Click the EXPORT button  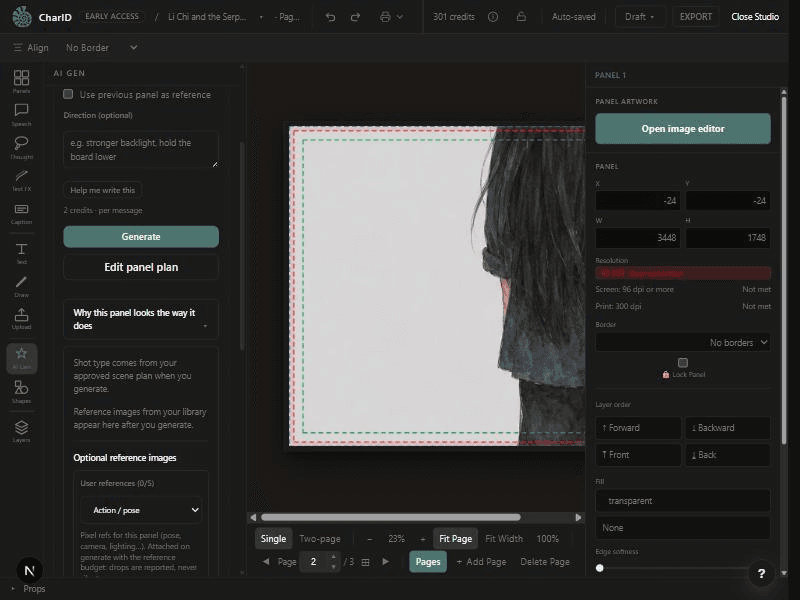(695, 17)
